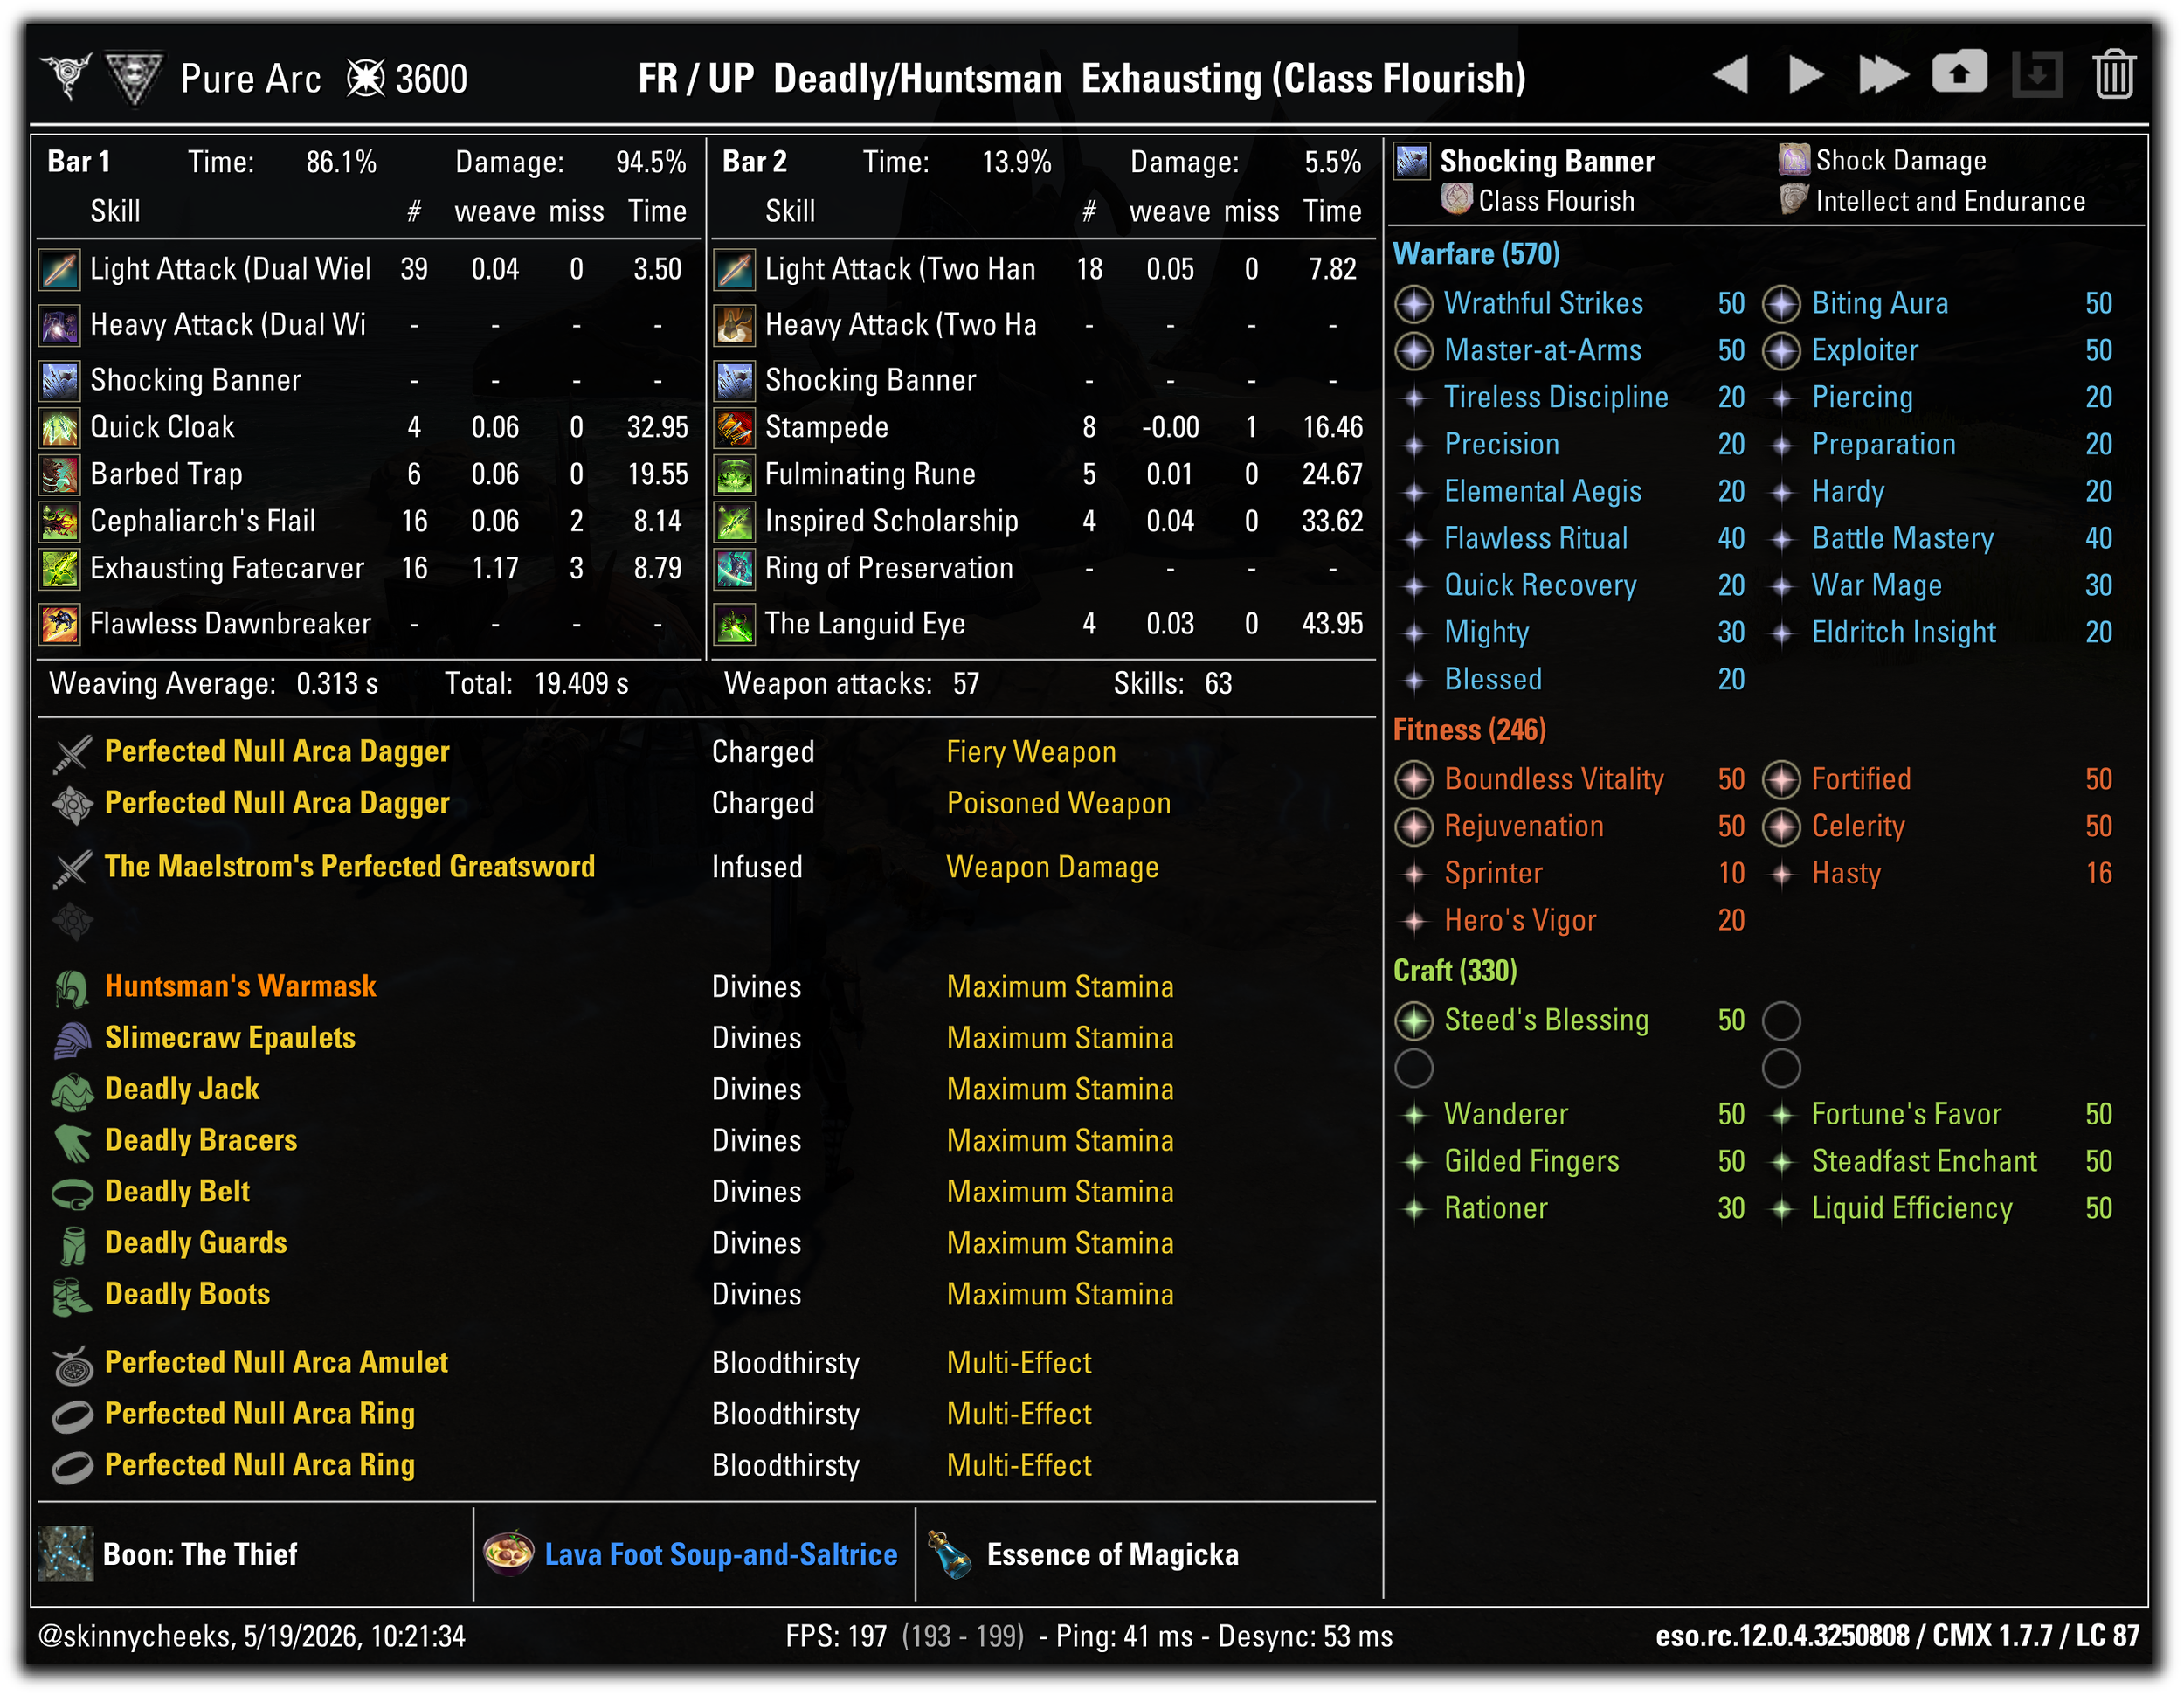Click the Rejuvenation slotted star
2184x1695 pixels.
click(x=1414, y=827)
